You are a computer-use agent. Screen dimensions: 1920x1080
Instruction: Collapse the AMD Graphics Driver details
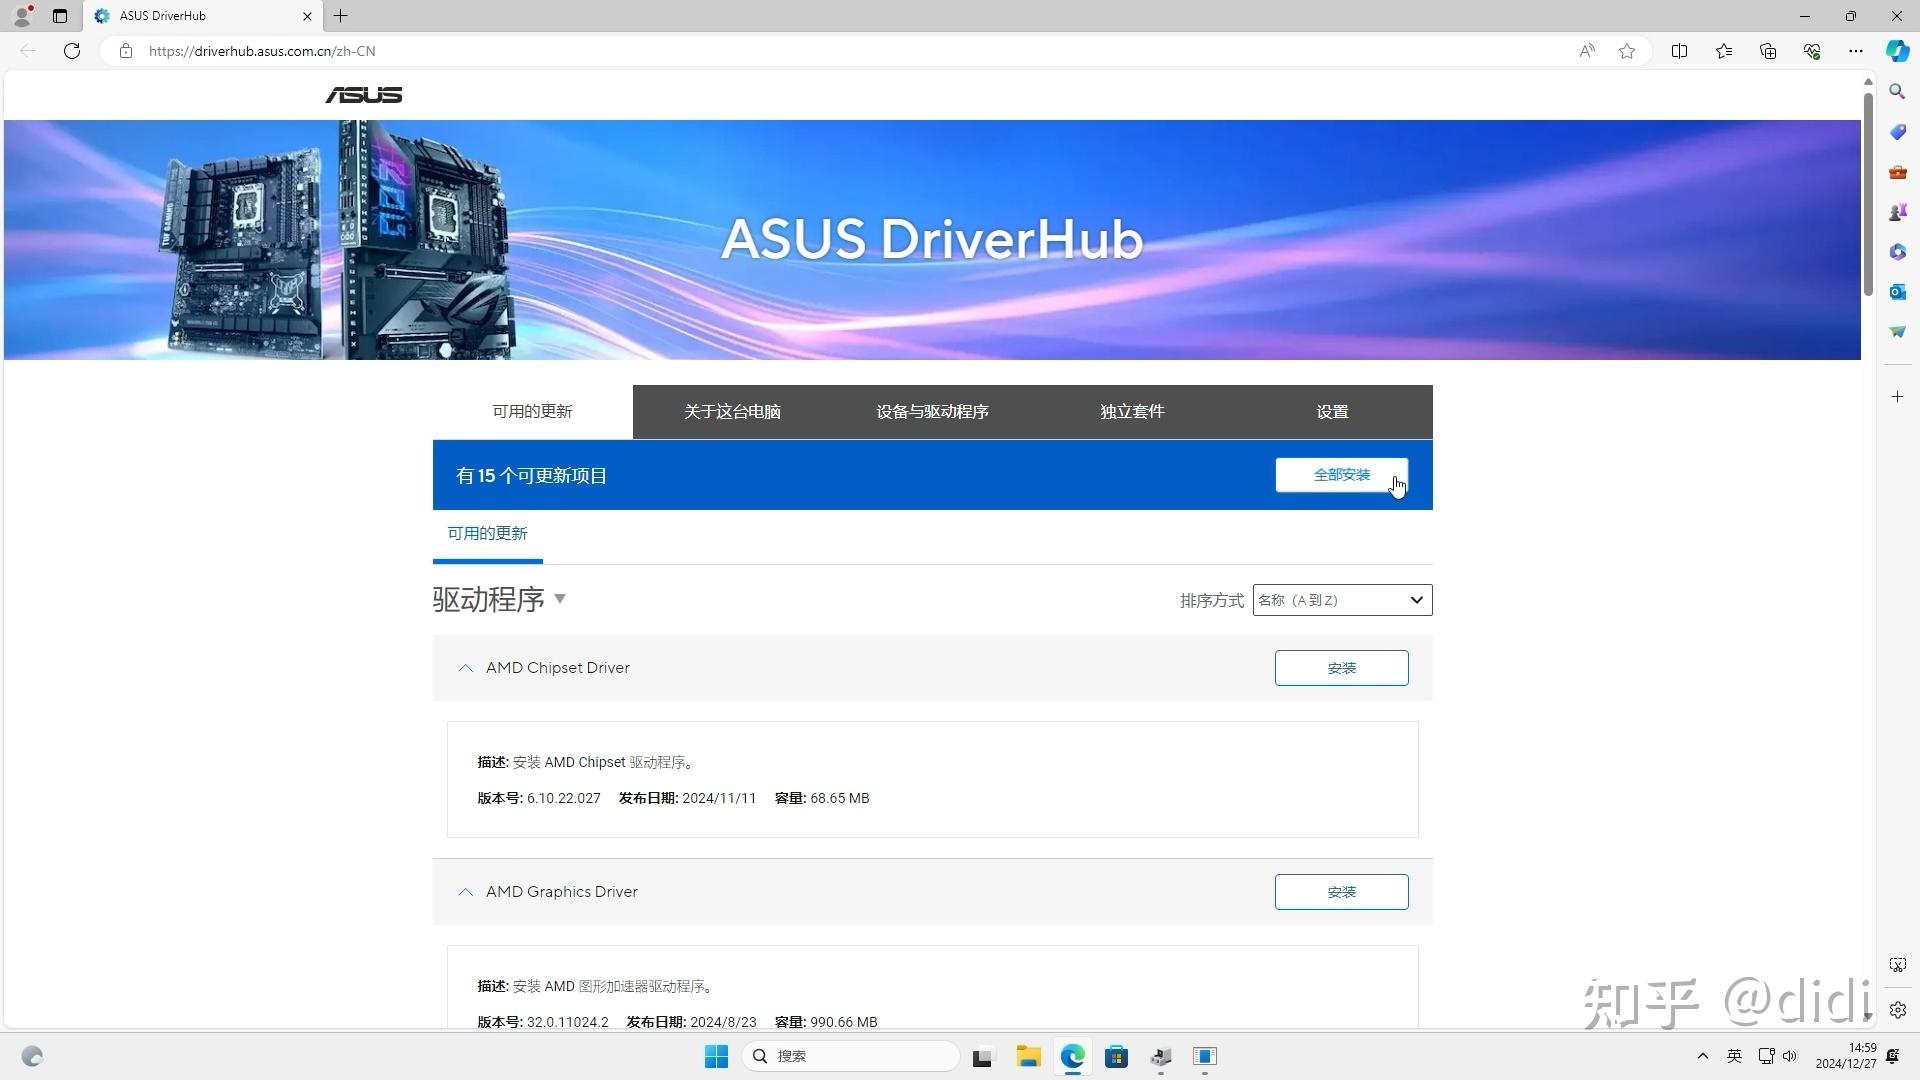(466, 892)
